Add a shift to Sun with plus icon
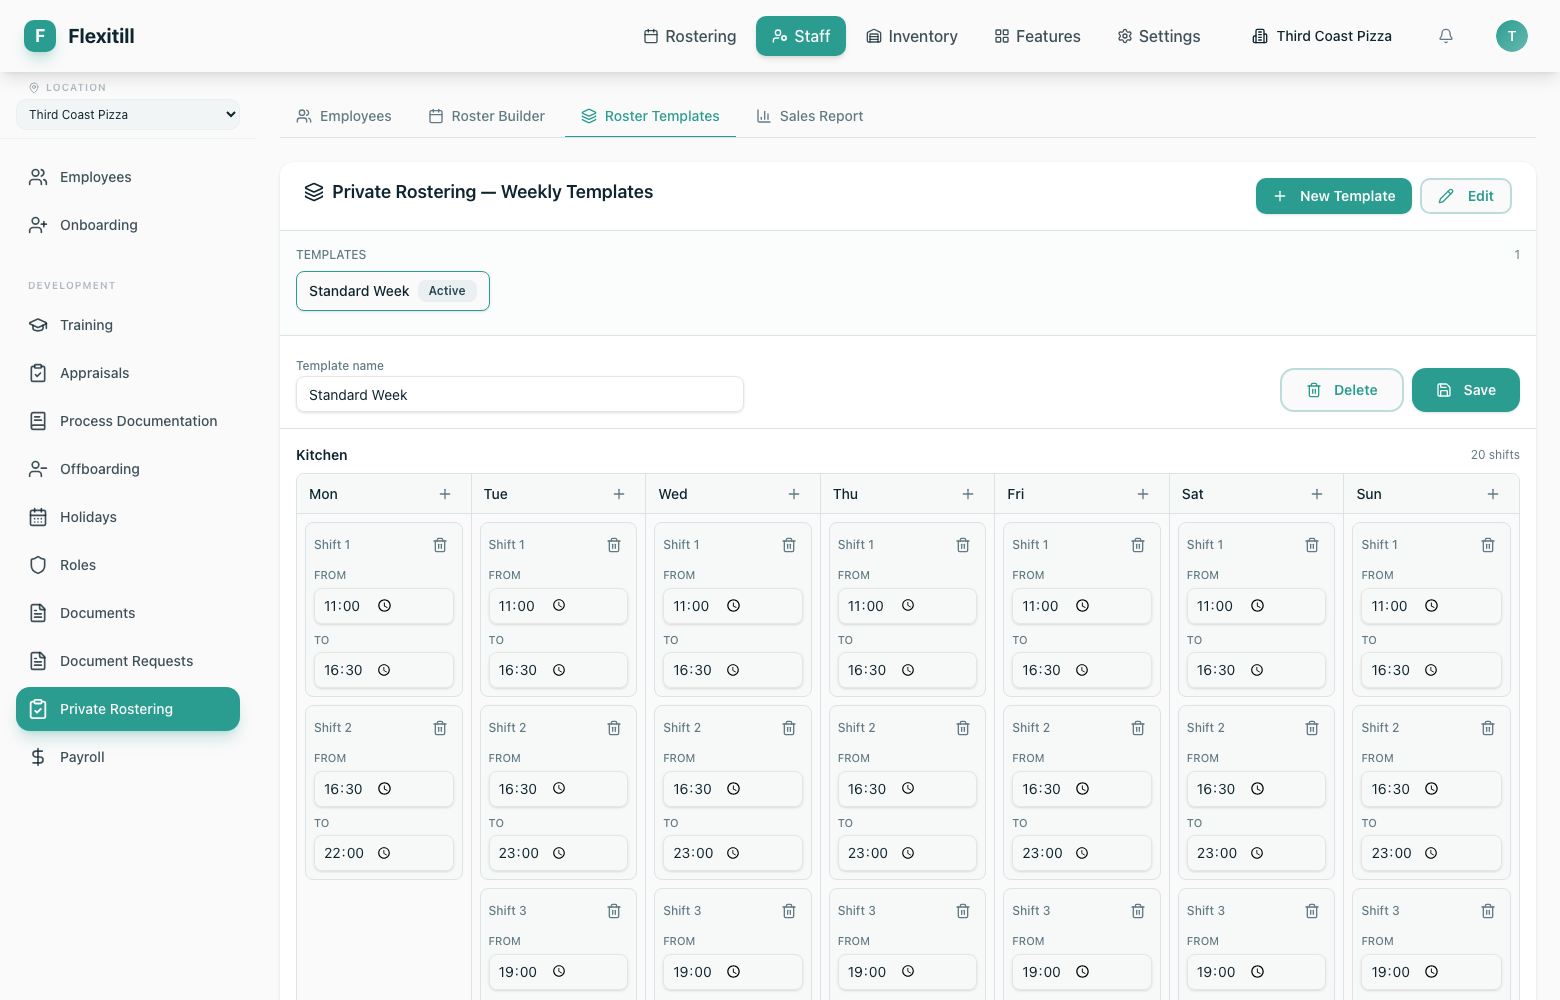 pyautogui.click(x=1493, y=494)
